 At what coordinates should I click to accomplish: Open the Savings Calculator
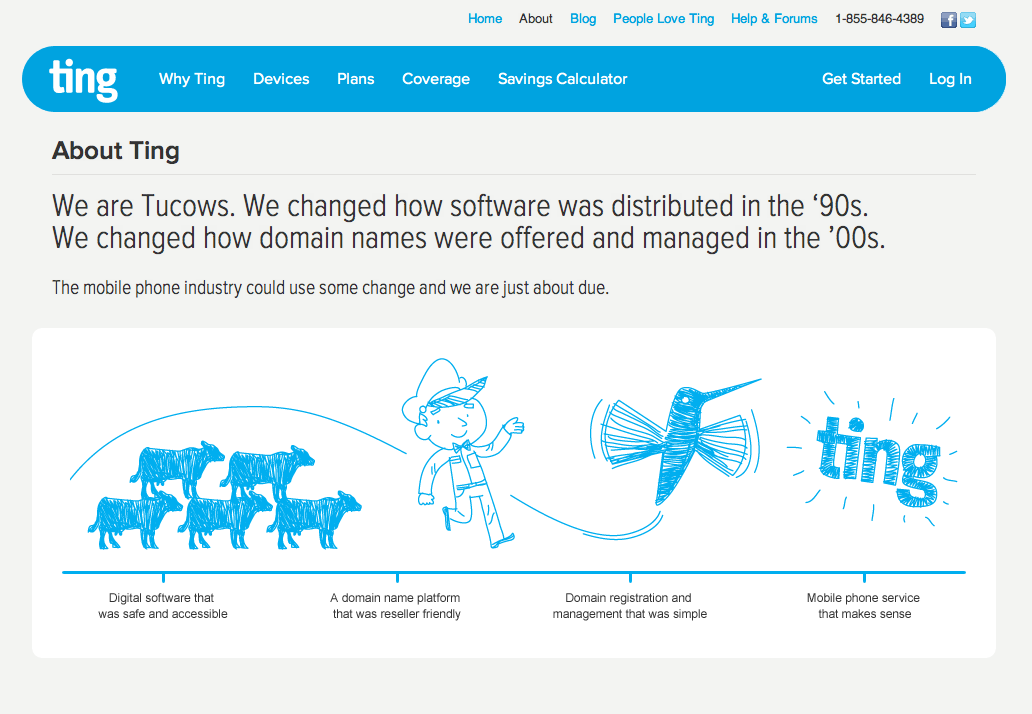[x=563, y=79]
